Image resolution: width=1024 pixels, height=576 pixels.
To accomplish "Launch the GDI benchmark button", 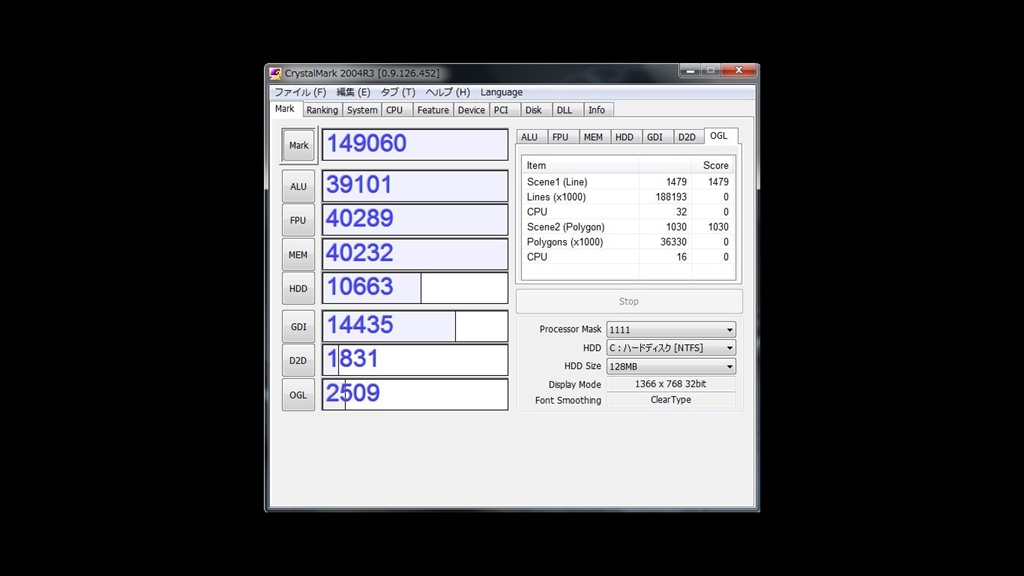I will pos(298,327).
